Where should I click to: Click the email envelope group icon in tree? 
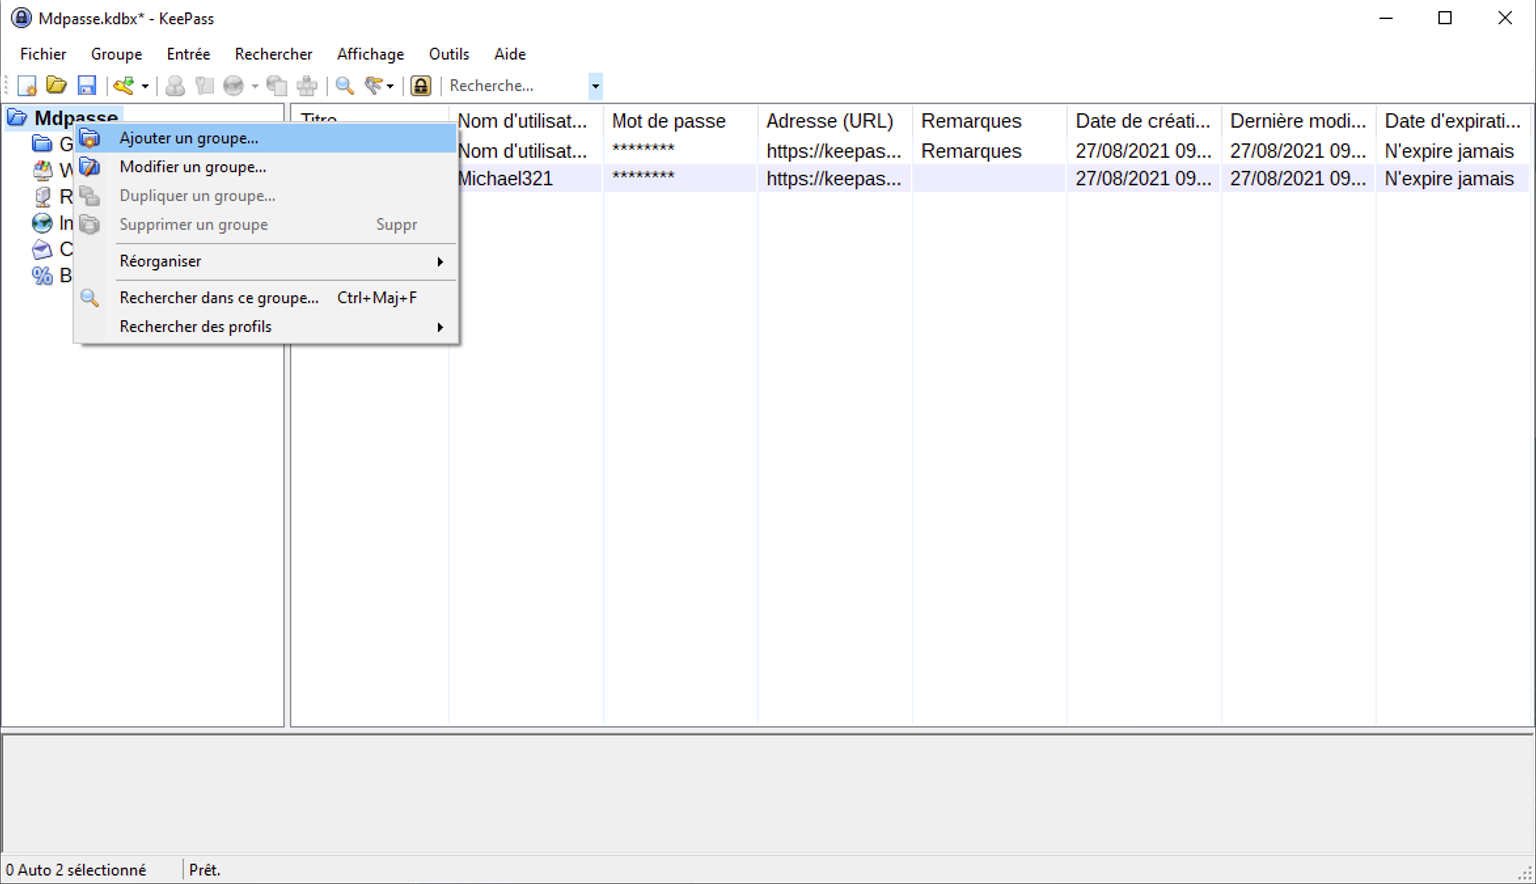tap(42, 249)
